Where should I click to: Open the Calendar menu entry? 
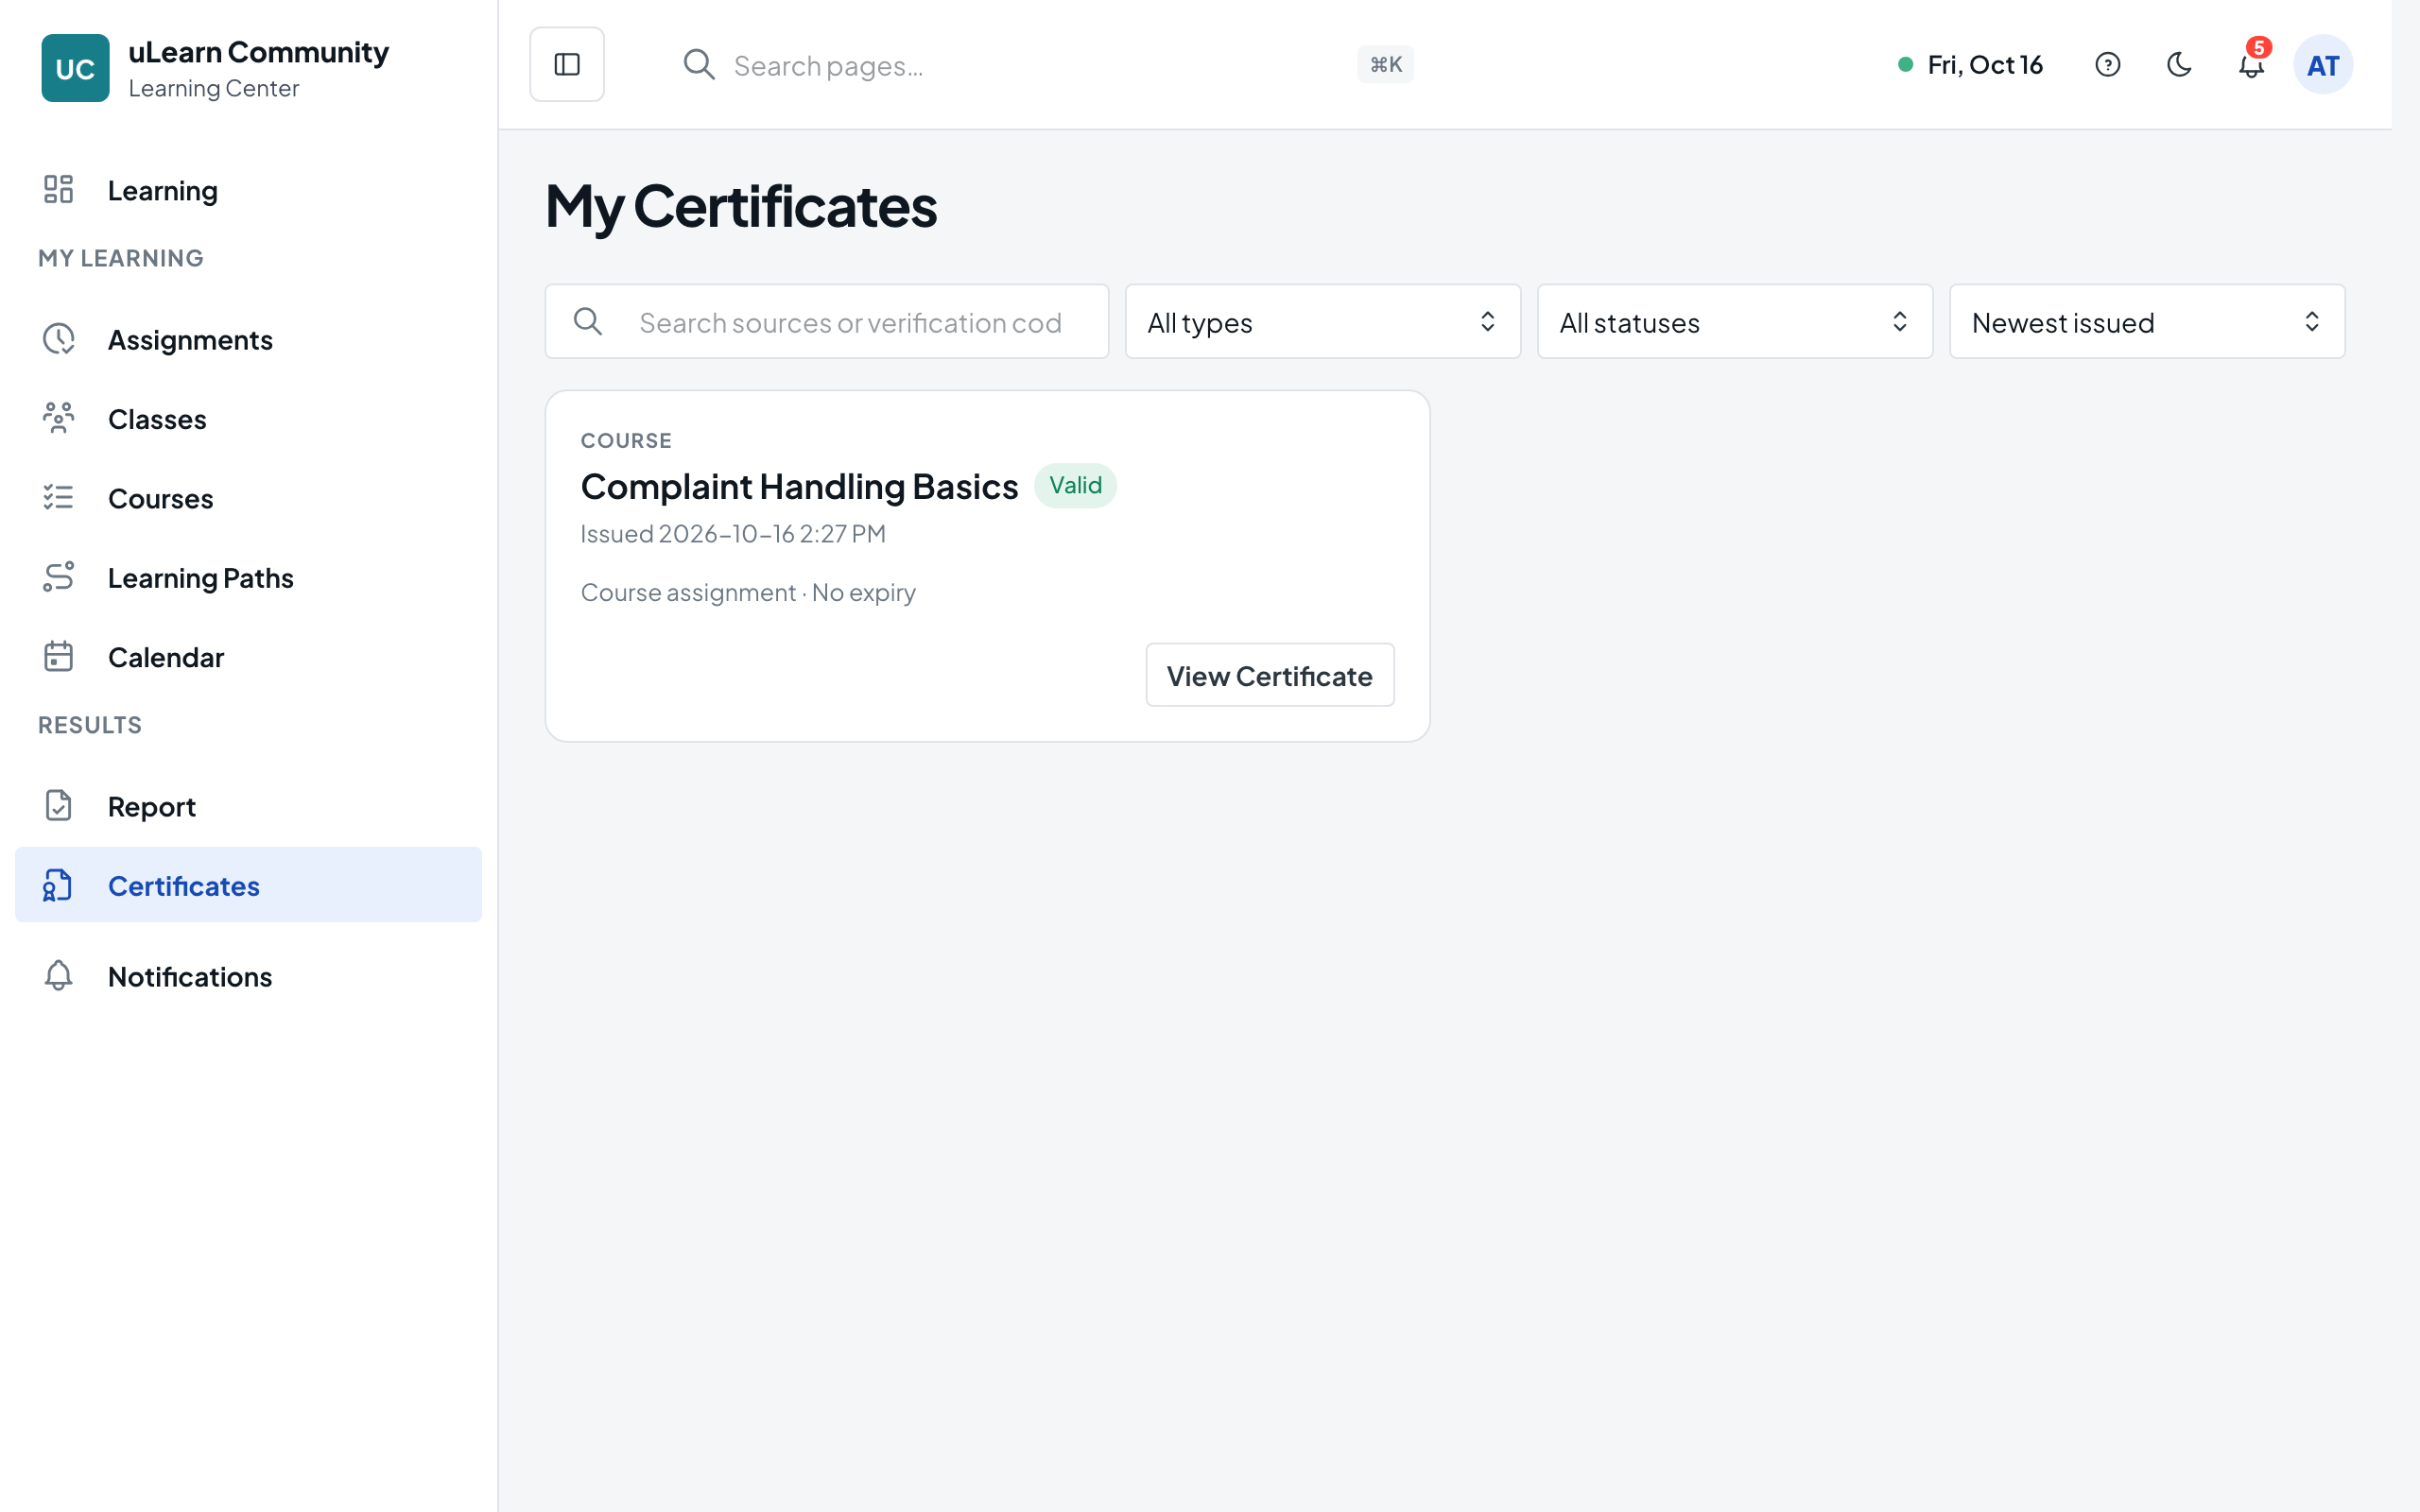point(248,657)
